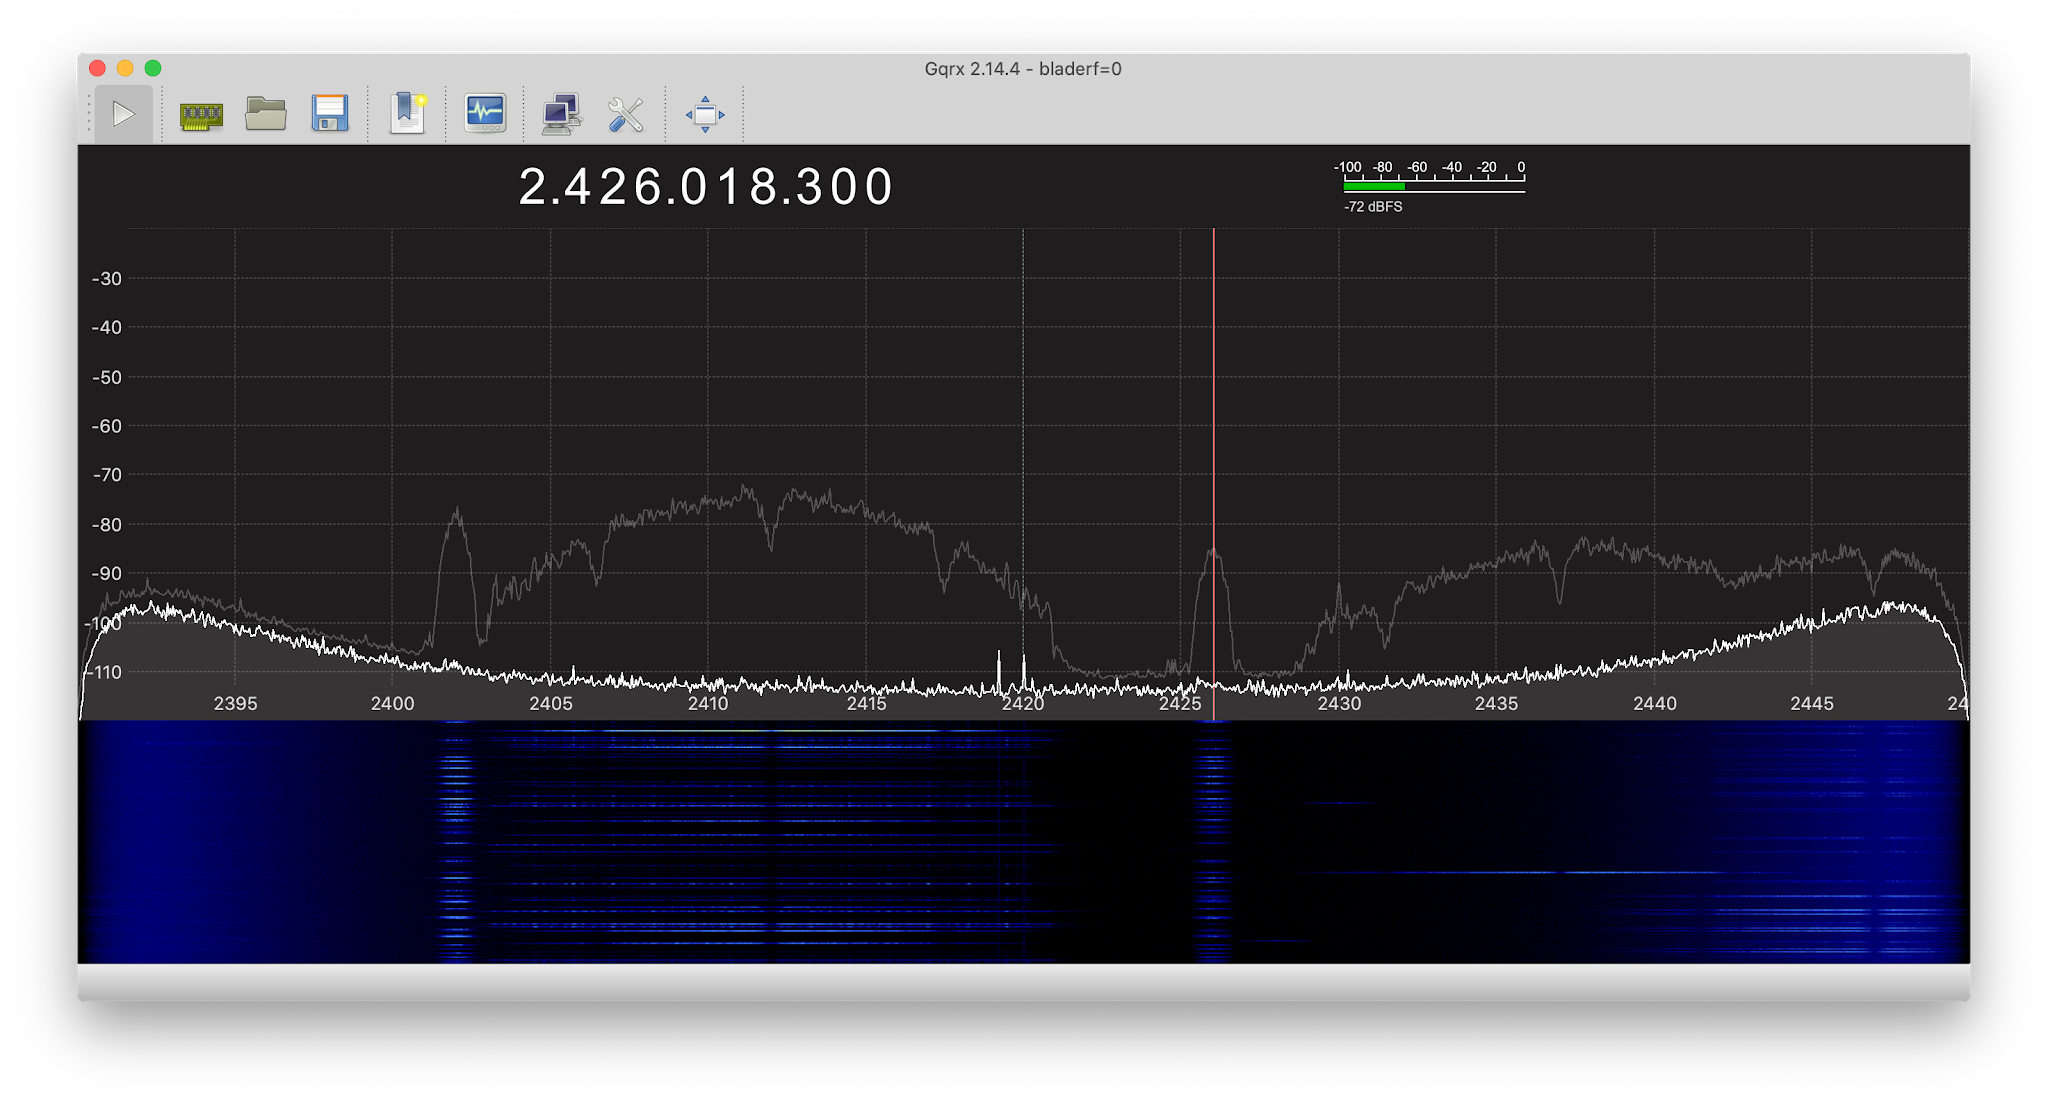Open I/O devices circuit board icon
The width and height of the screenshot is (2048, 1104).
201,115
